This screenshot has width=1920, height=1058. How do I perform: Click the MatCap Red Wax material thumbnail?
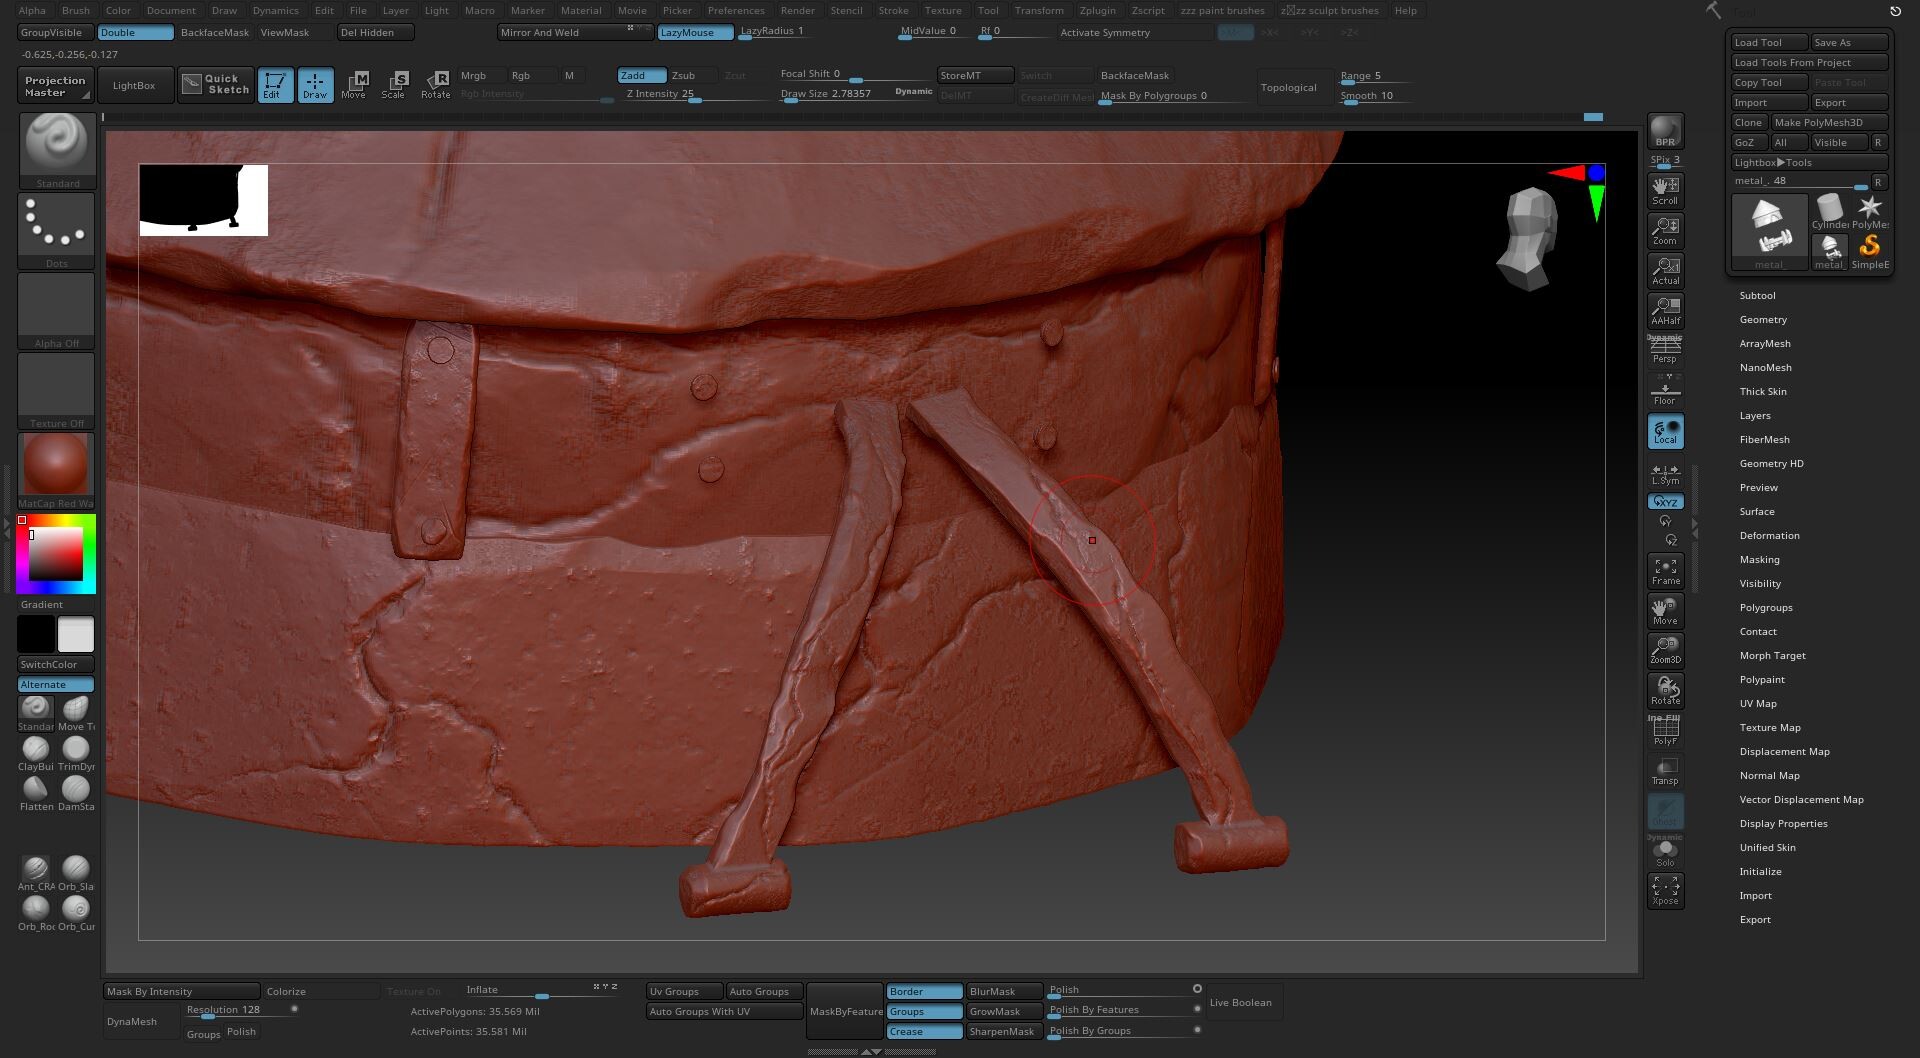56,466
